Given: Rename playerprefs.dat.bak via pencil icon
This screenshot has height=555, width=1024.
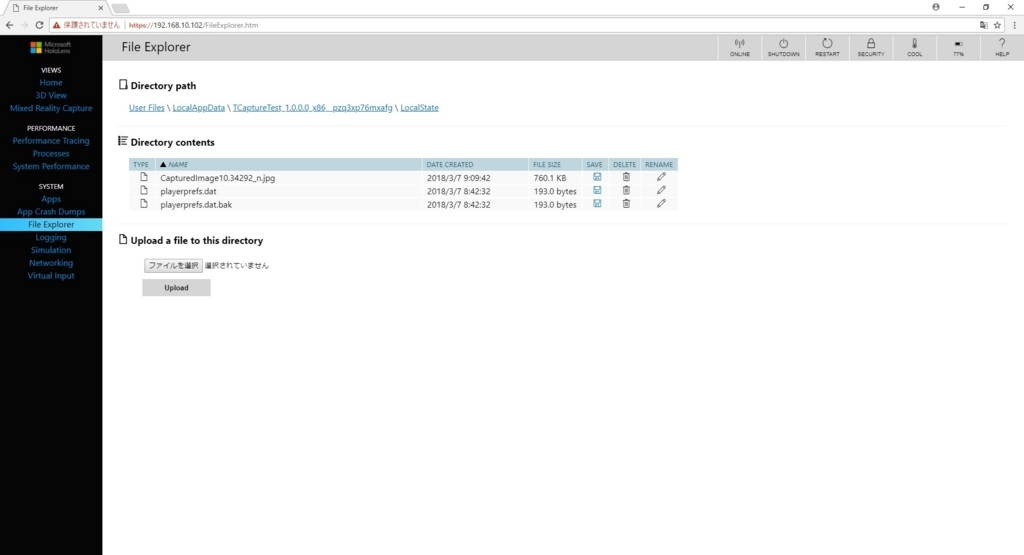Looking at the screenshot, I should tap(661, 204).
